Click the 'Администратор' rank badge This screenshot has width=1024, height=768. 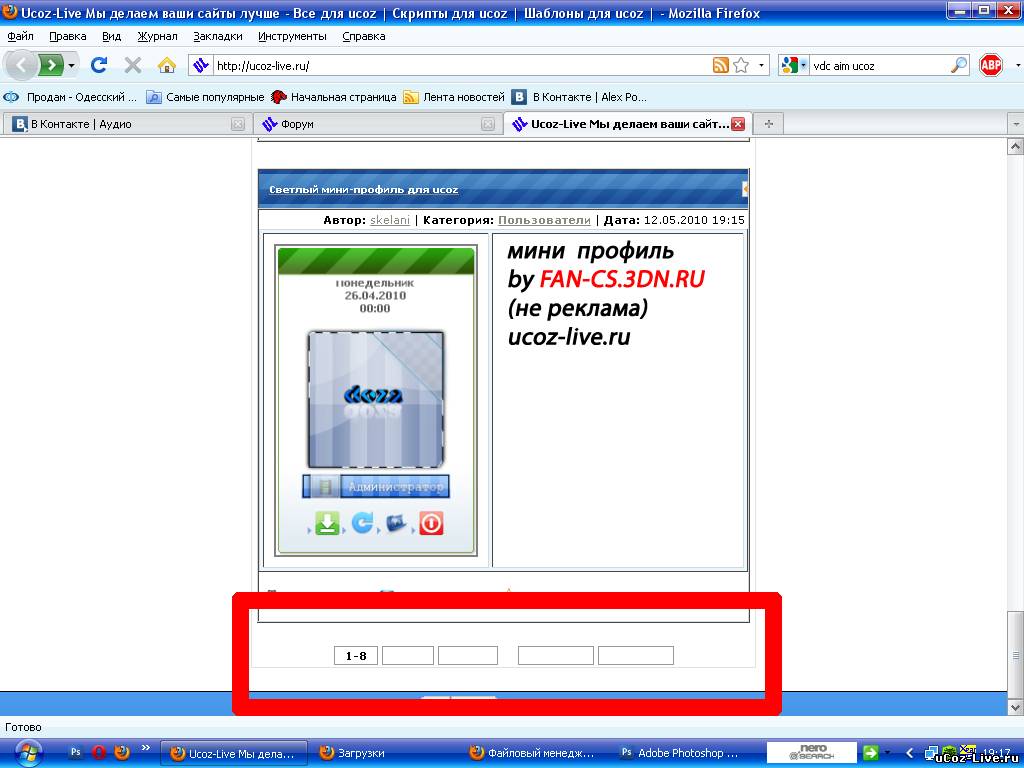[376, 487]
